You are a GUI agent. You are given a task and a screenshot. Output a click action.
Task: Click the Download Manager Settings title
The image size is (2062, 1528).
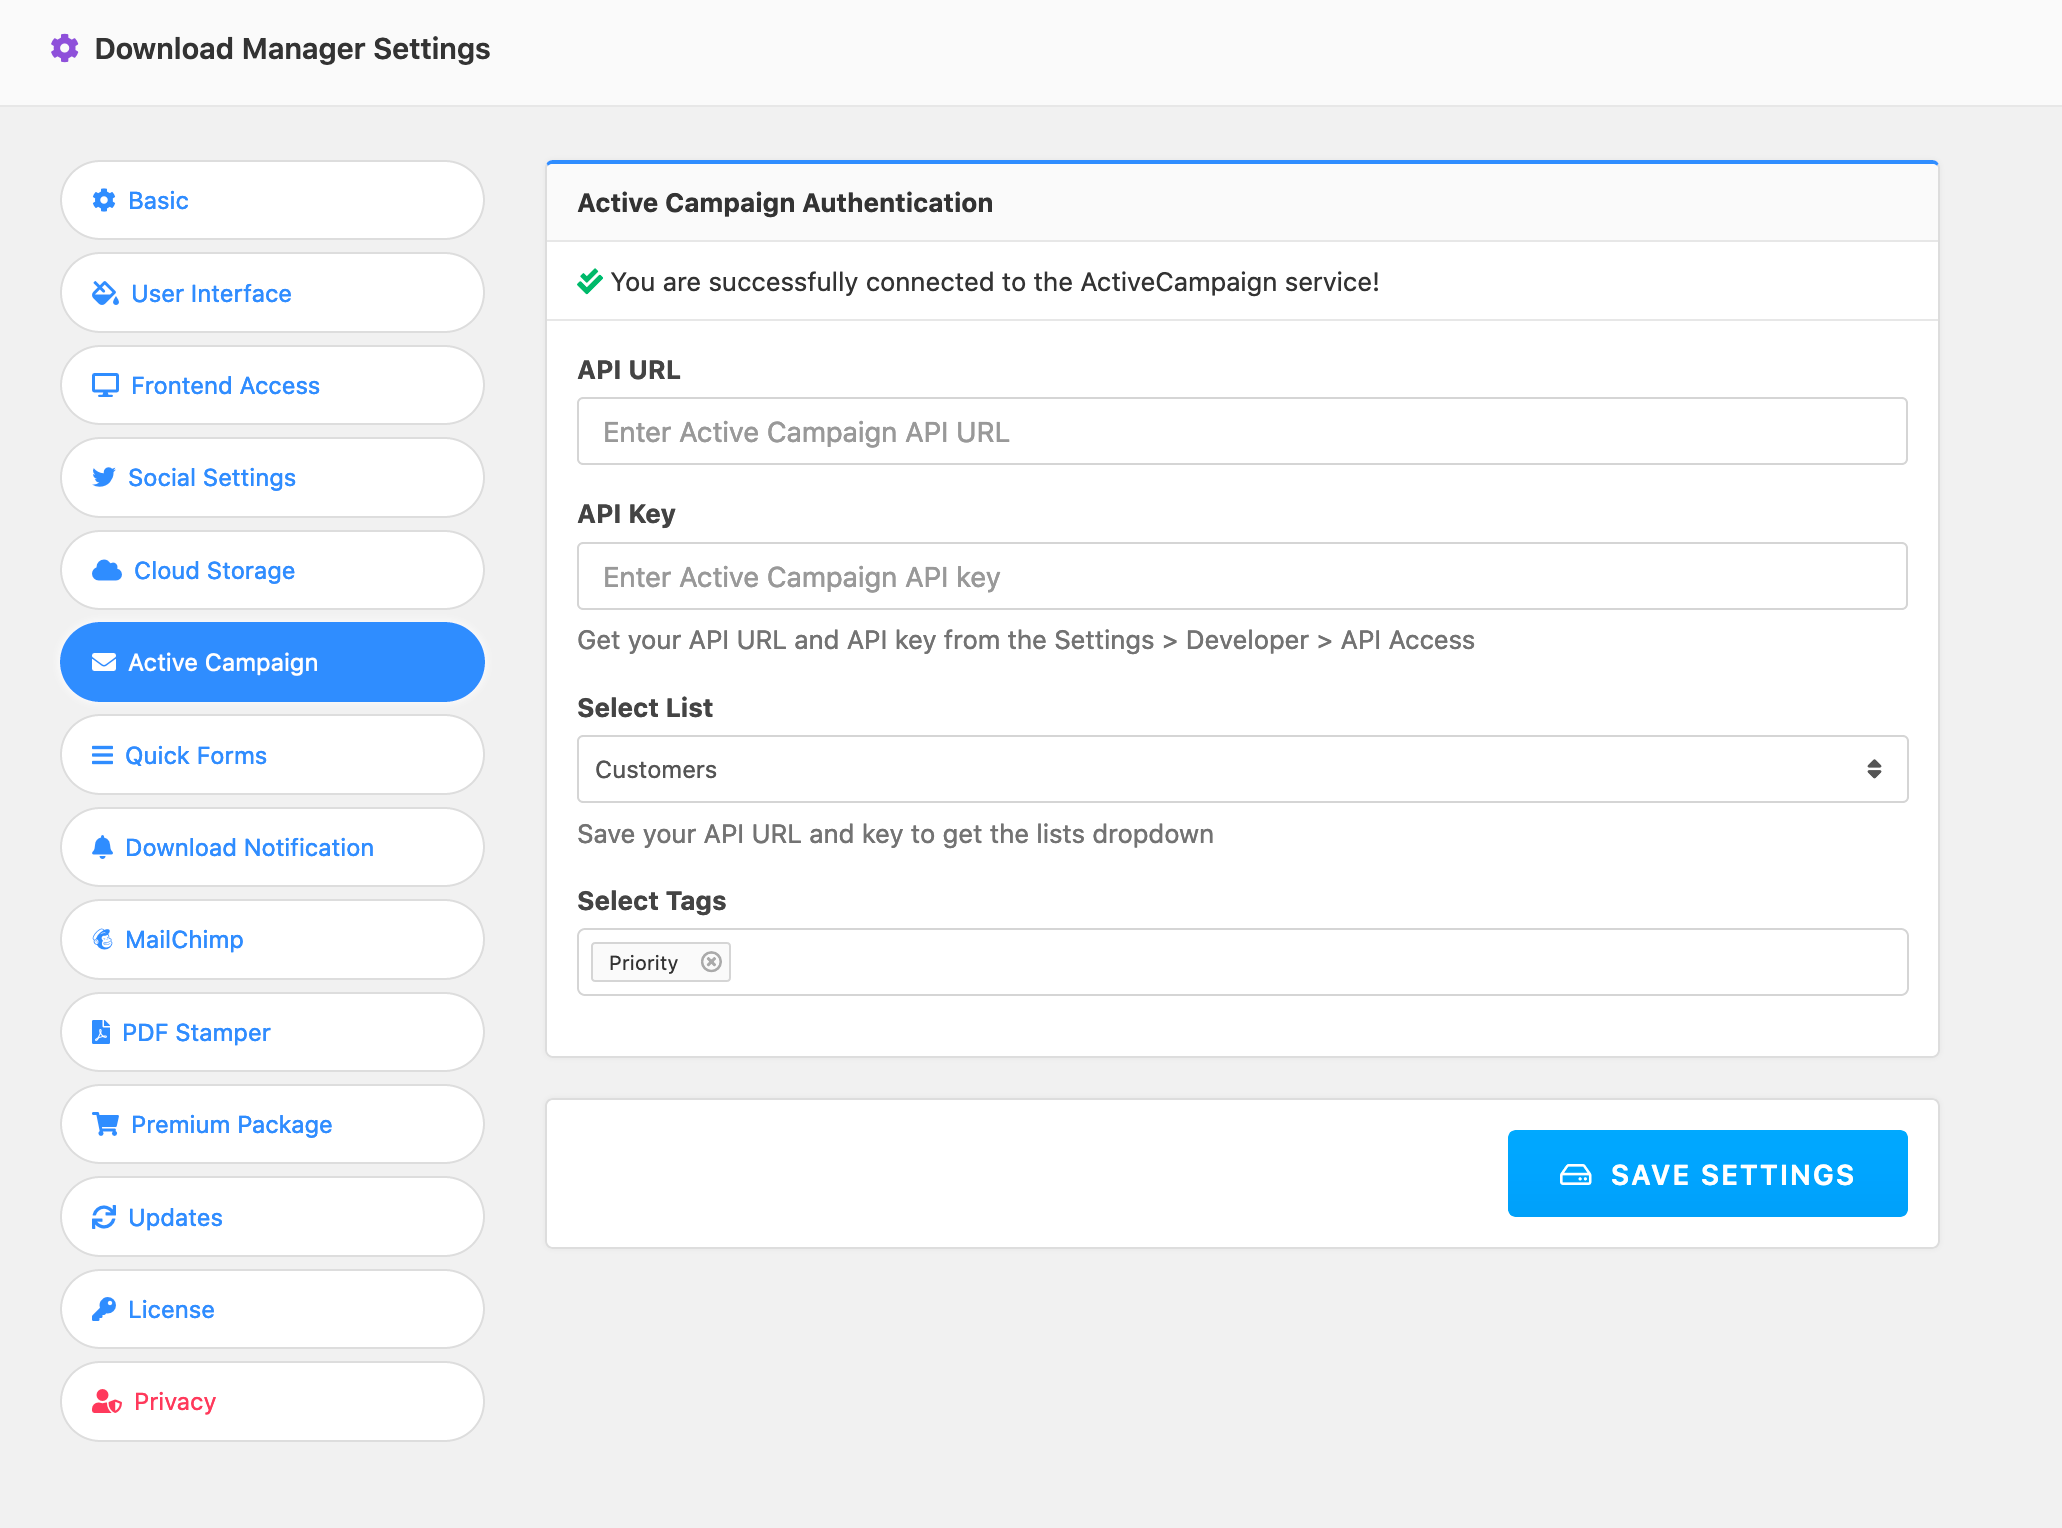click(292, 48)
